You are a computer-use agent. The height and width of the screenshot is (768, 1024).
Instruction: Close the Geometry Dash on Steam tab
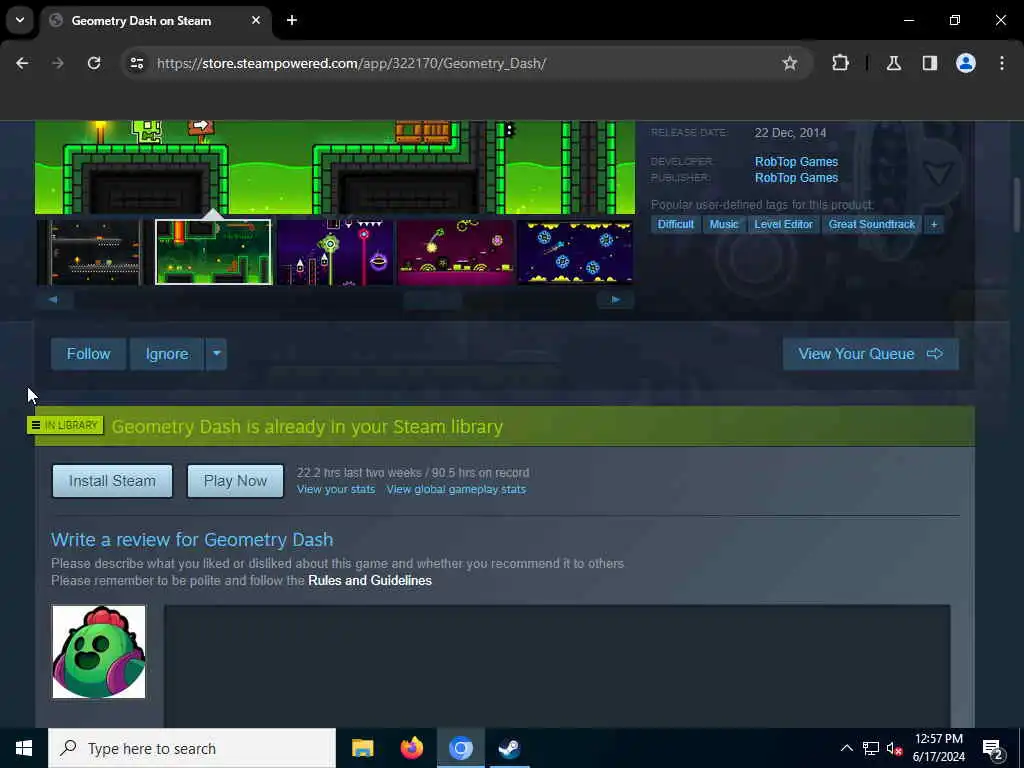tap(256, 20)
